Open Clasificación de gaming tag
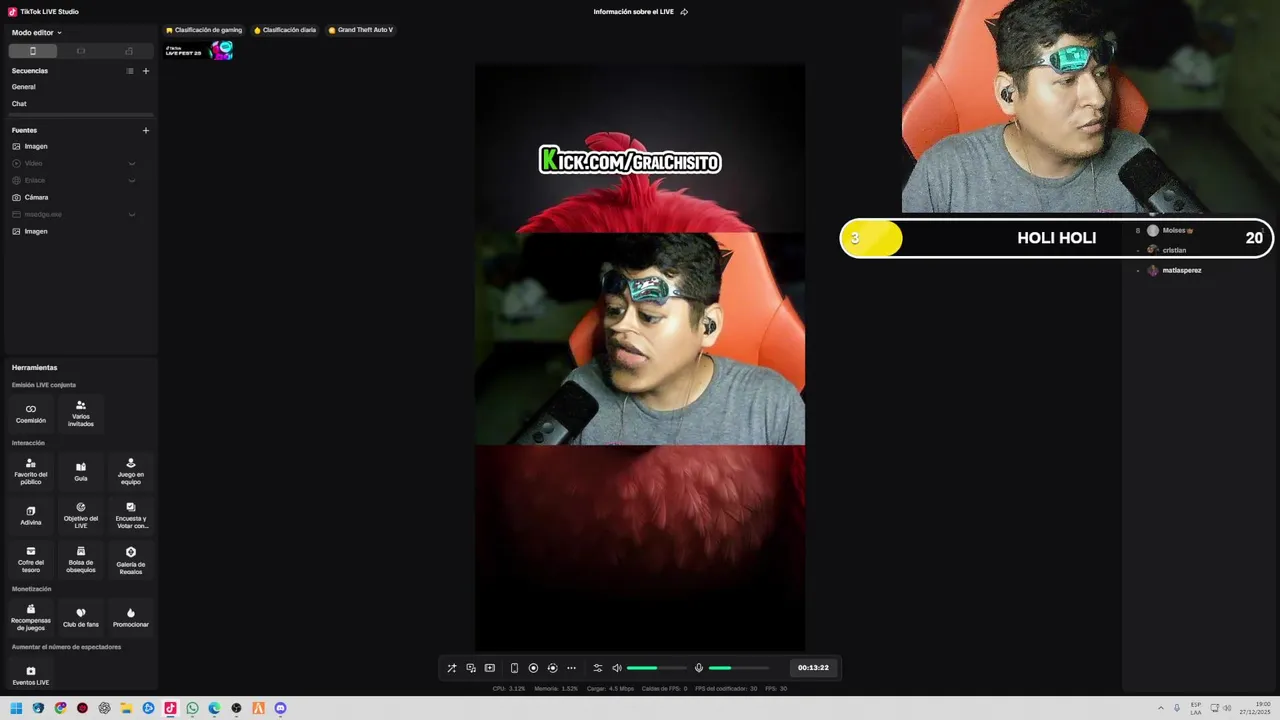The image size is (1280, 720). [204, 30]
